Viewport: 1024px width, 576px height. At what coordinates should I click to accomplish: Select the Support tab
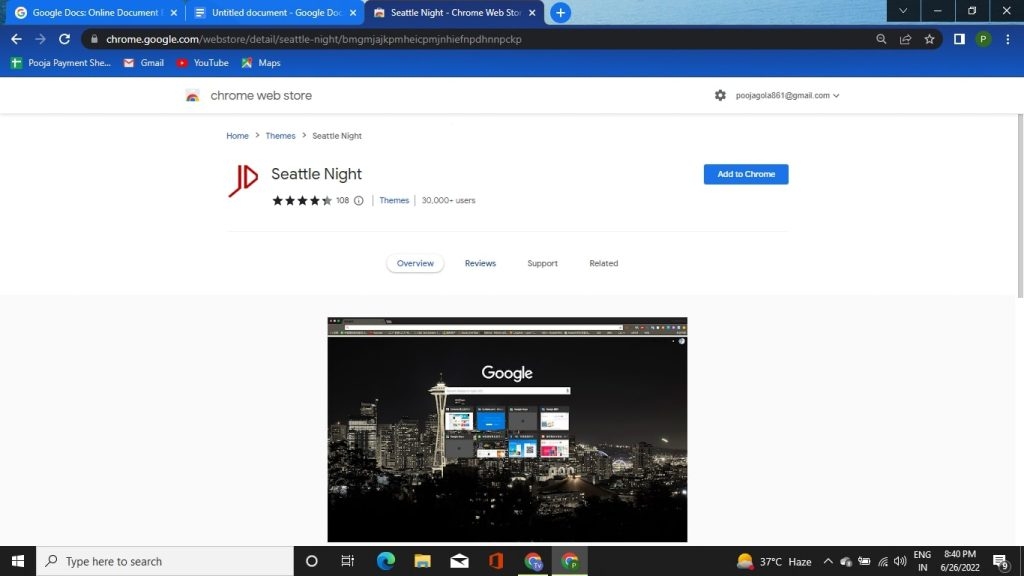pyautogui.click(x=542, y=263)
